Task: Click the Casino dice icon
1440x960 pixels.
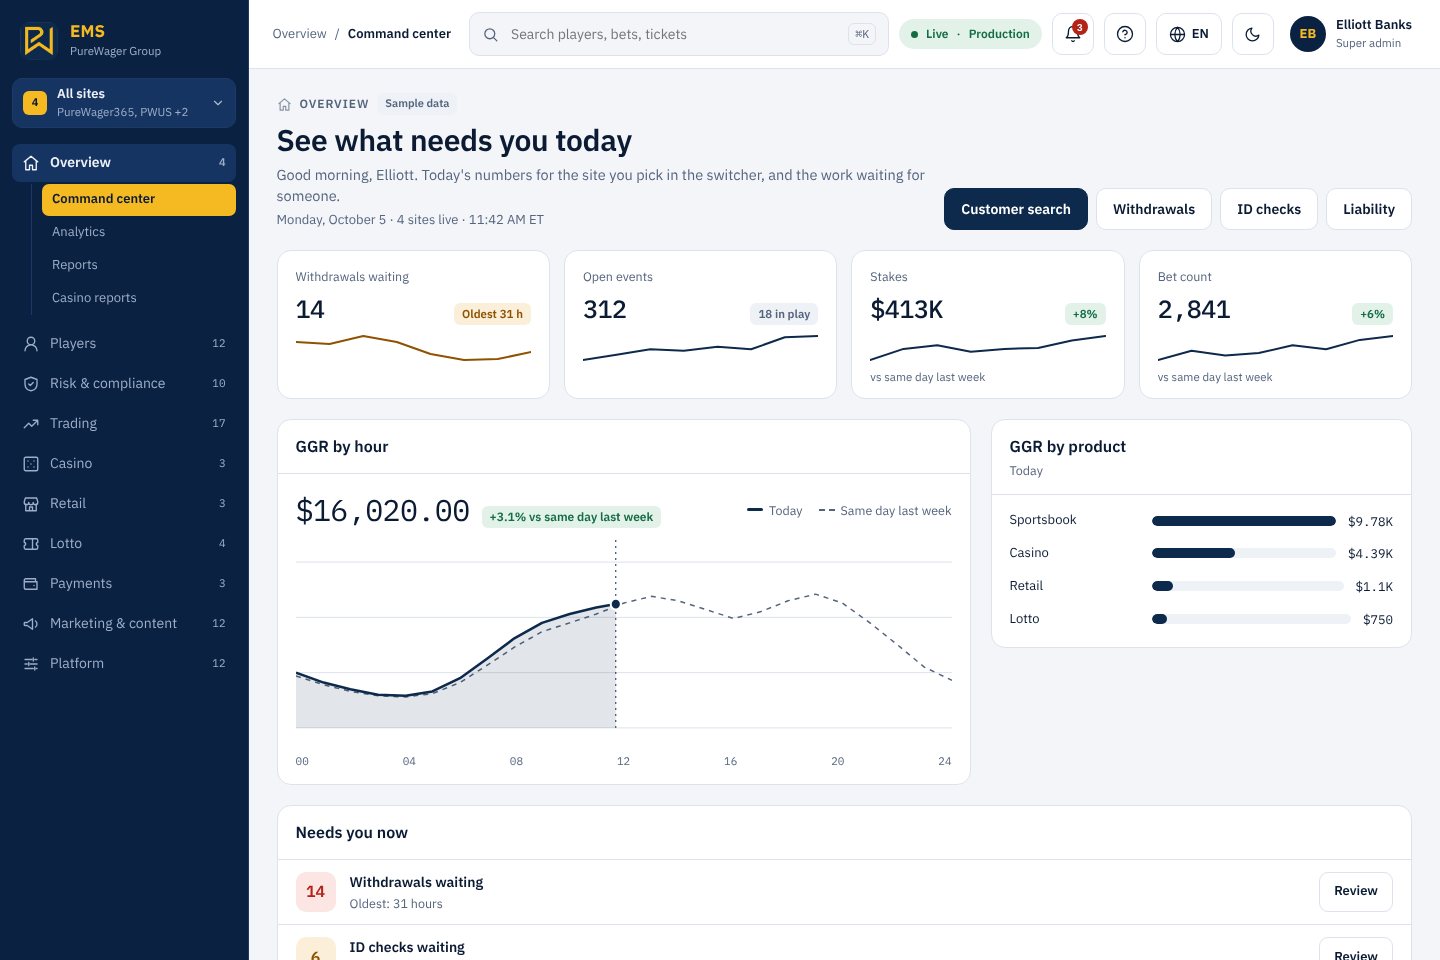Action: (31, 463)
